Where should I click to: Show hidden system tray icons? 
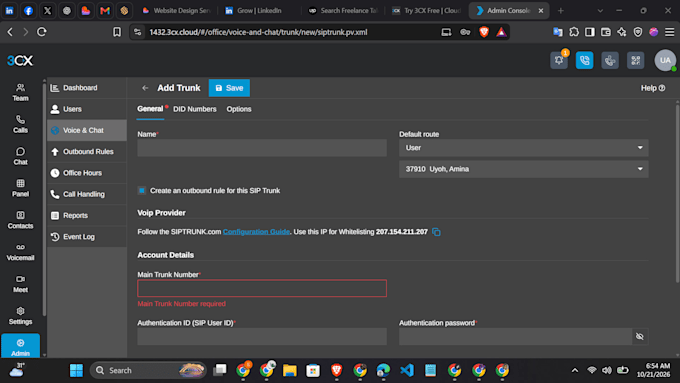575,370
